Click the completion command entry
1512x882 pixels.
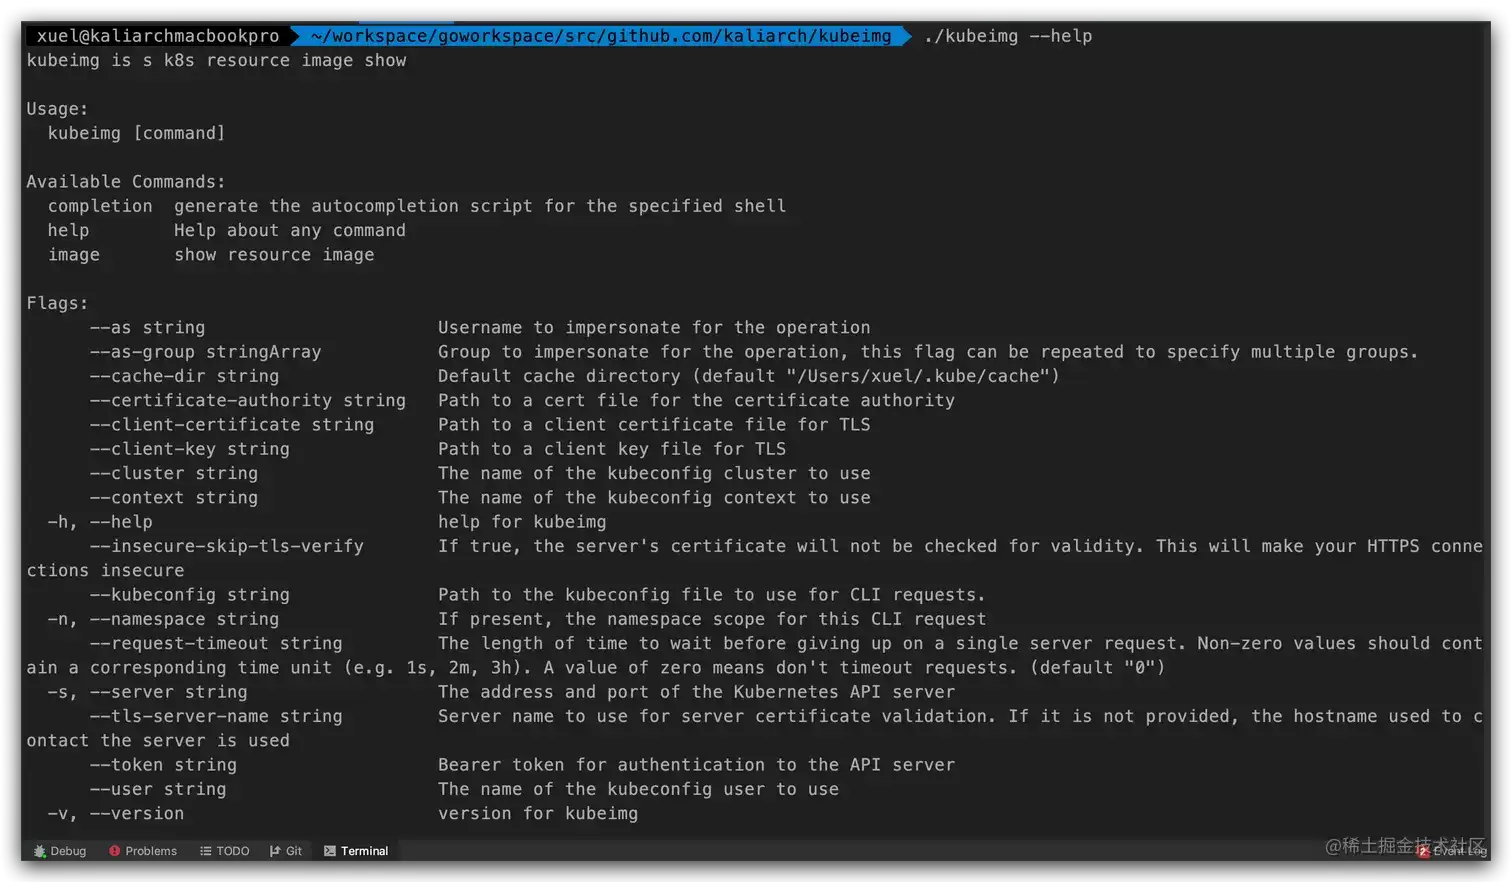pyautogui.click(x=100, y=206)
